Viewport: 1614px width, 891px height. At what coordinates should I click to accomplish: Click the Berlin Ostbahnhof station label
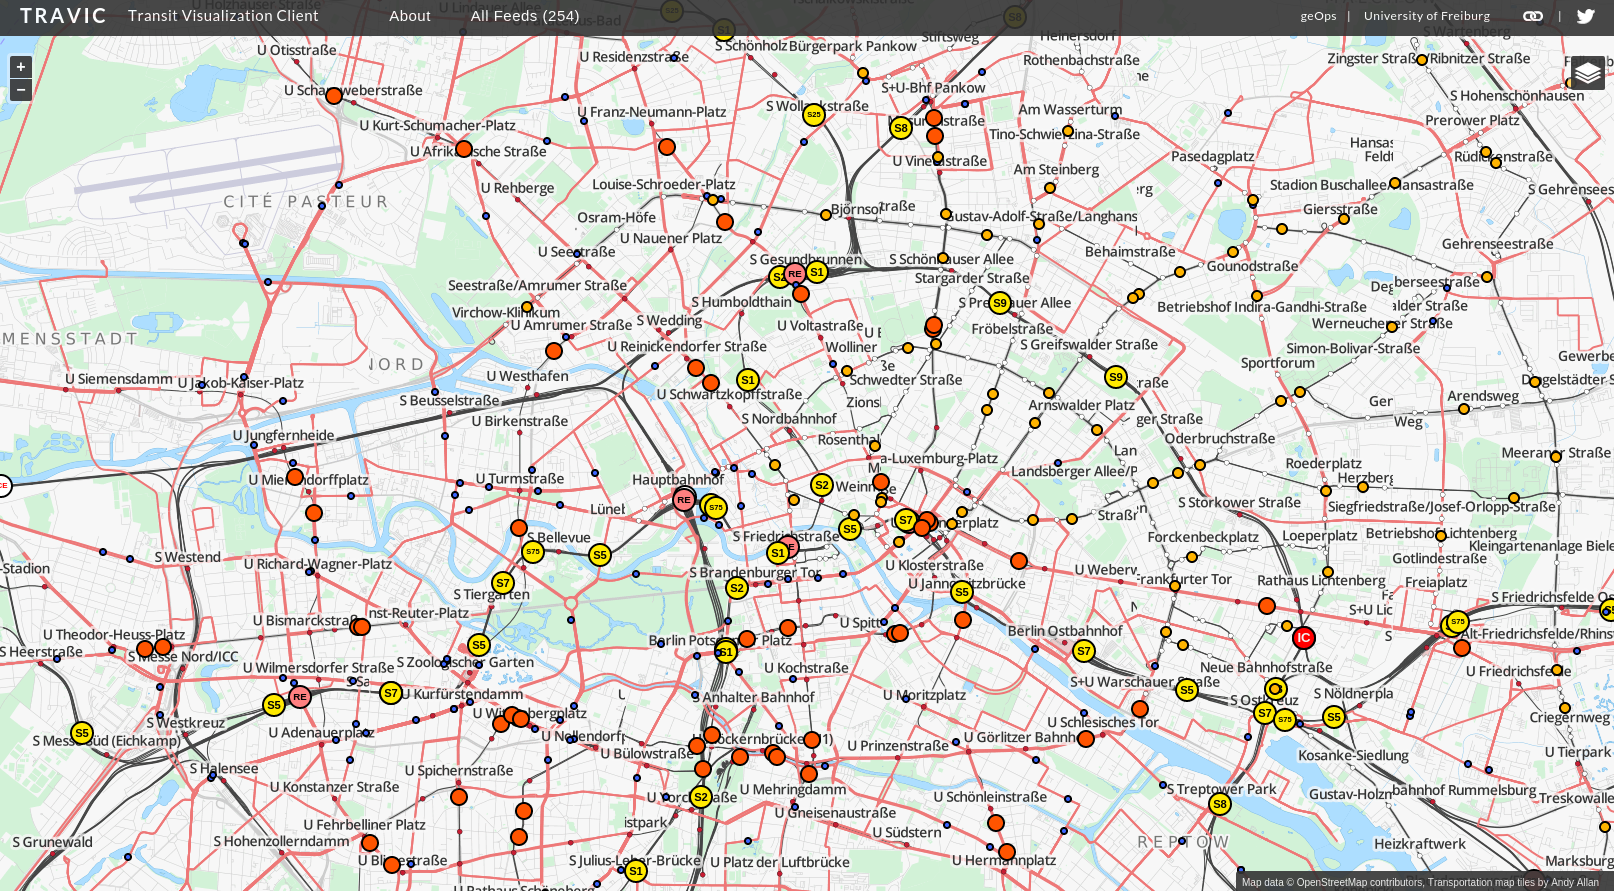1065,631
